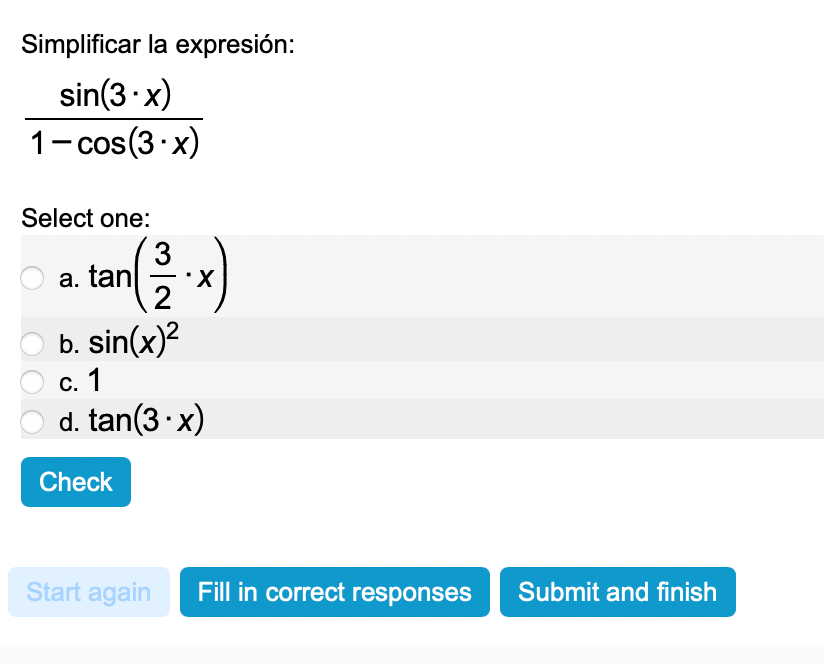This screenshot has height=664, width=824.
Task: Click the answer label reading 1
Action: tap(95, 381)
